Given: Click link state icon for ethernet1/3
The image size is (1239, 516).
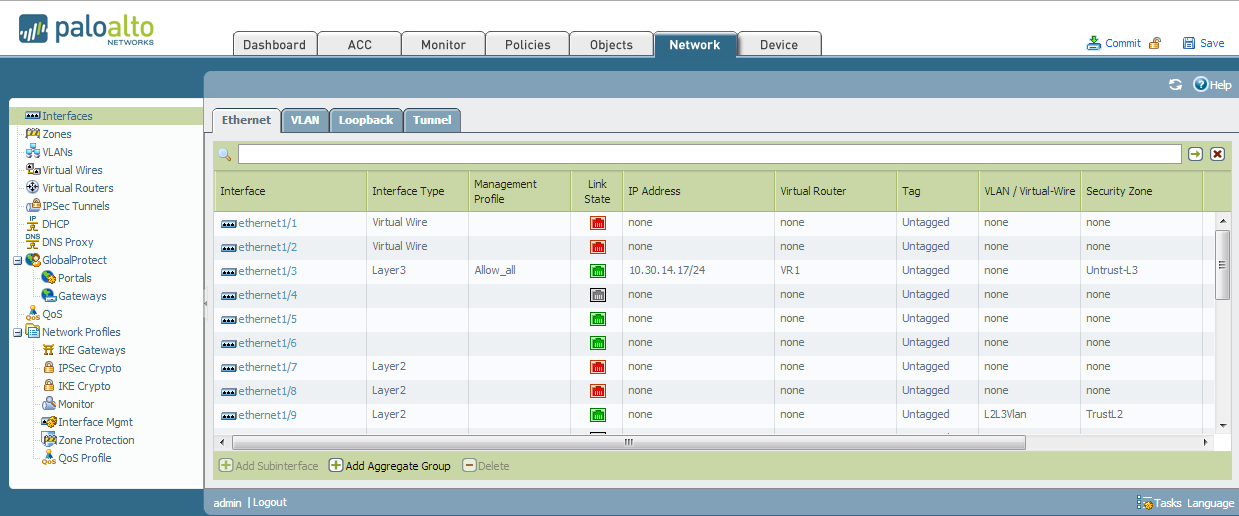Looking at the screenshot, I should coord(598,271).
